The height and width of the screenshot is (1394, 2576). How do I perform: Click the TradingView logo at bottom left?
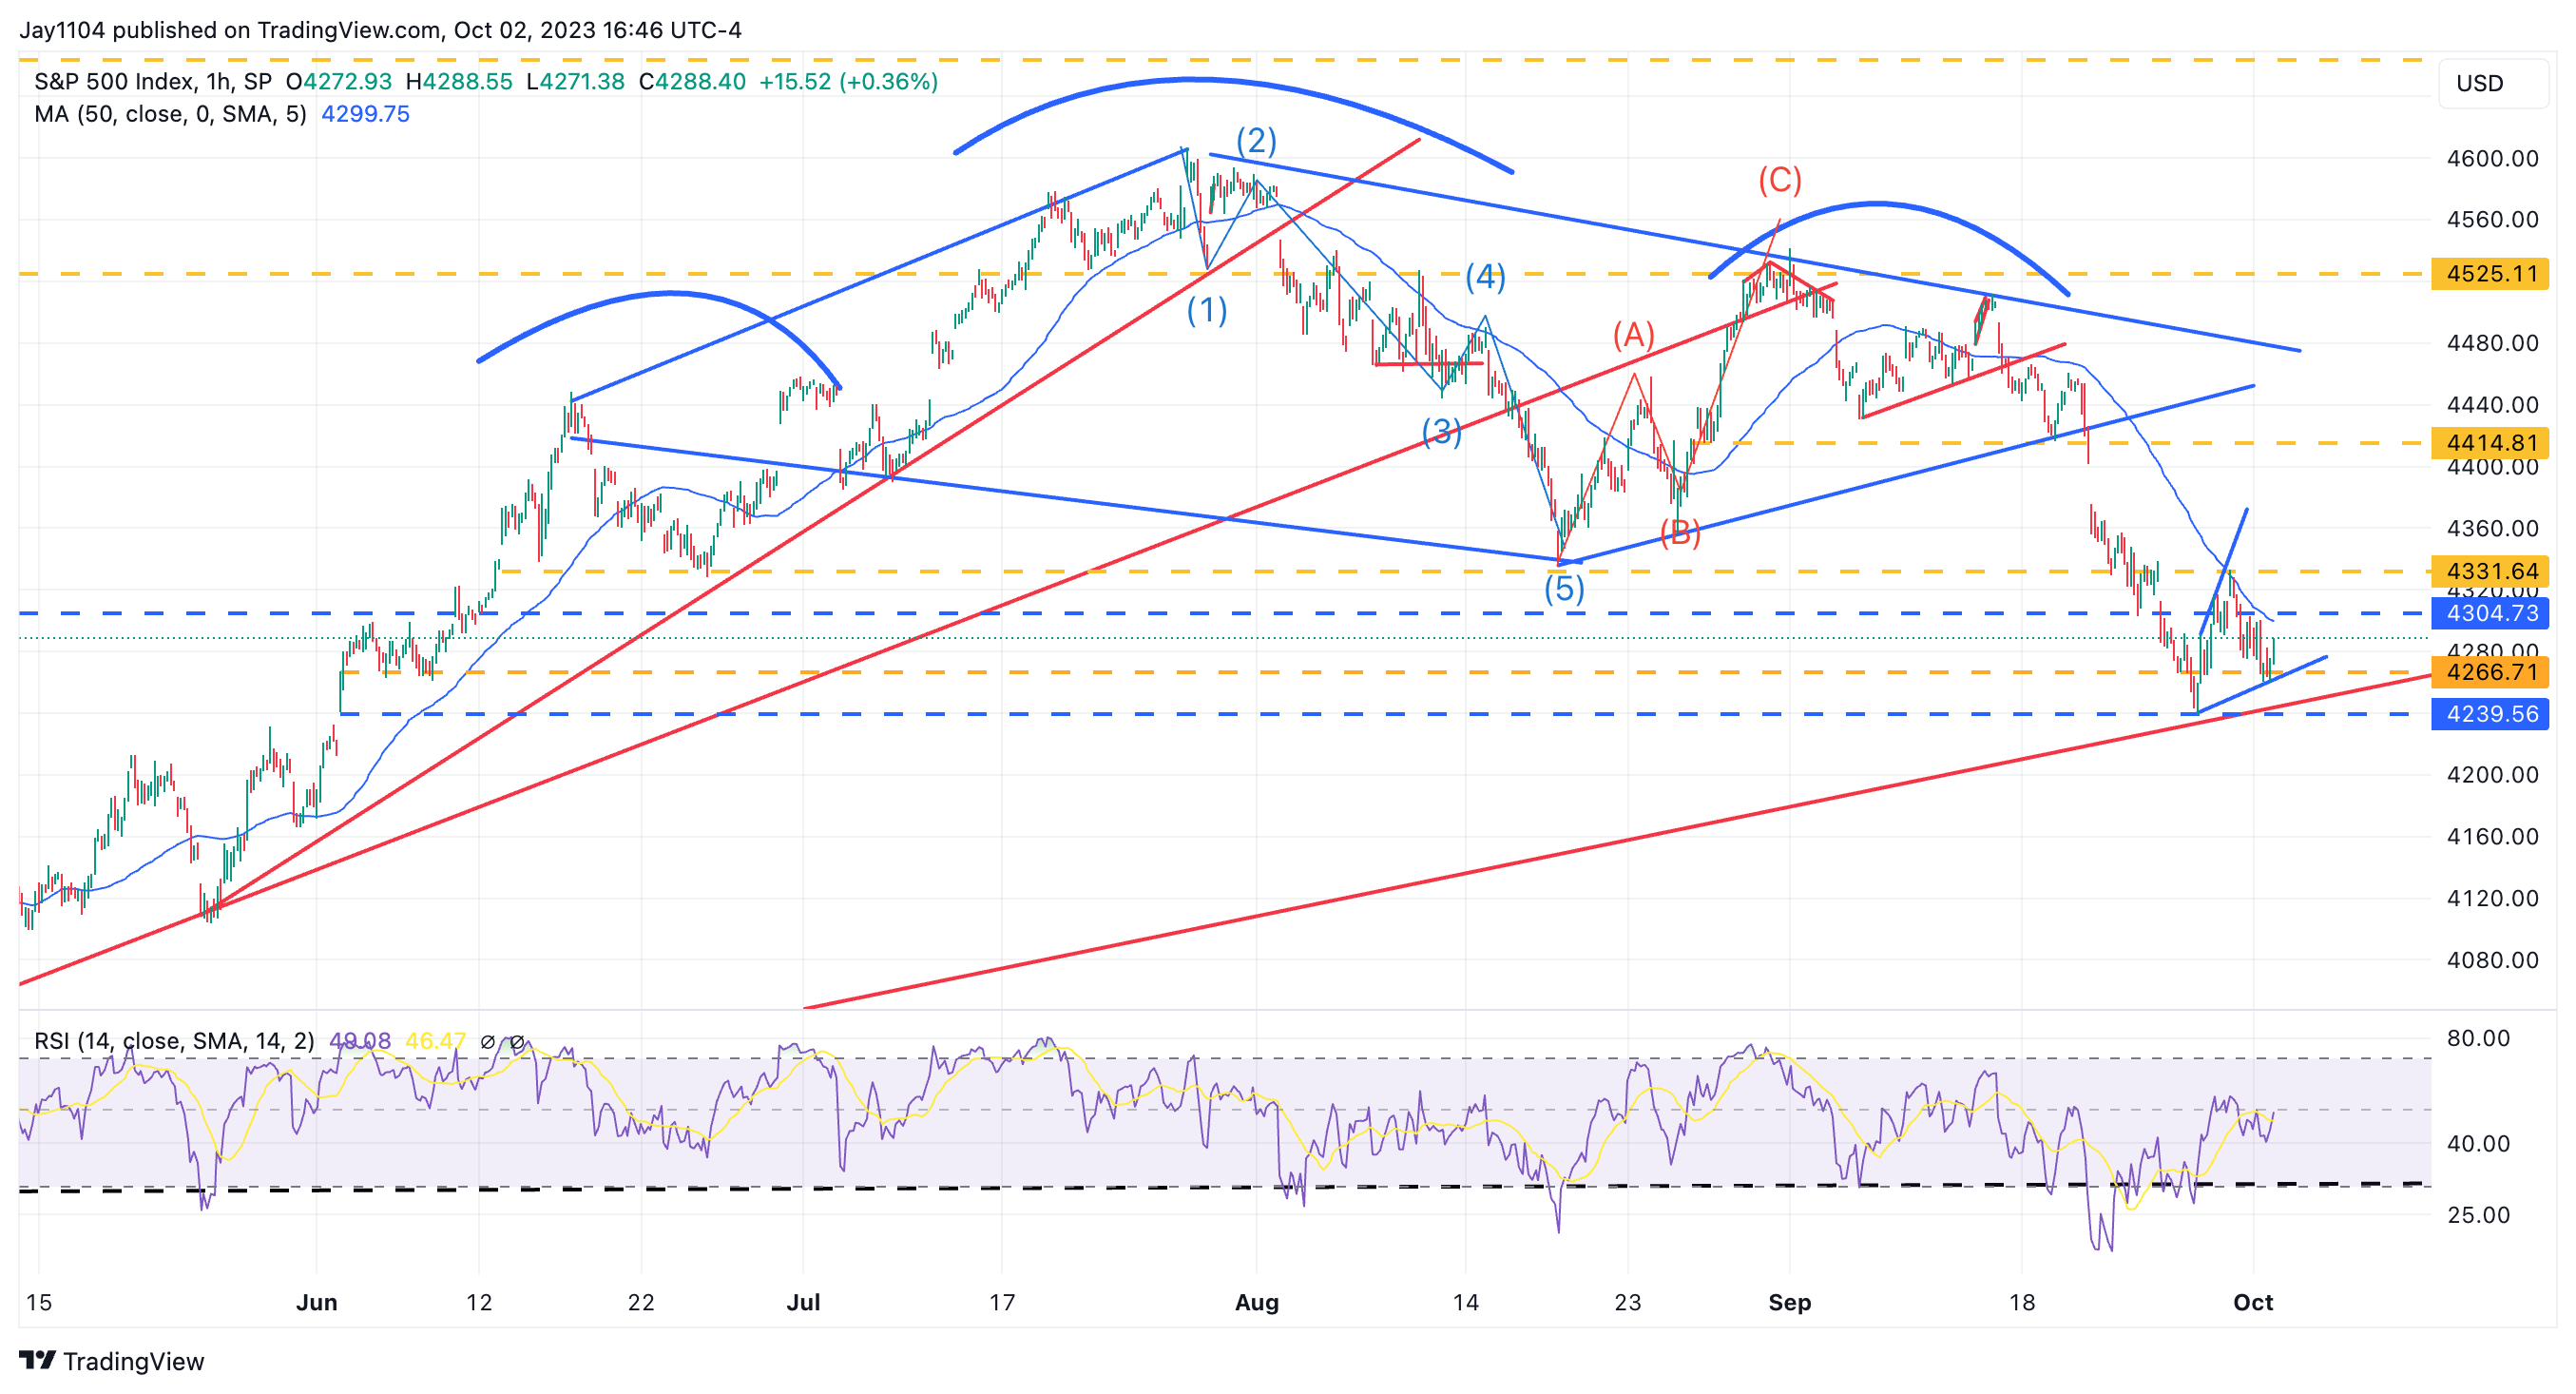point(112,1361)
